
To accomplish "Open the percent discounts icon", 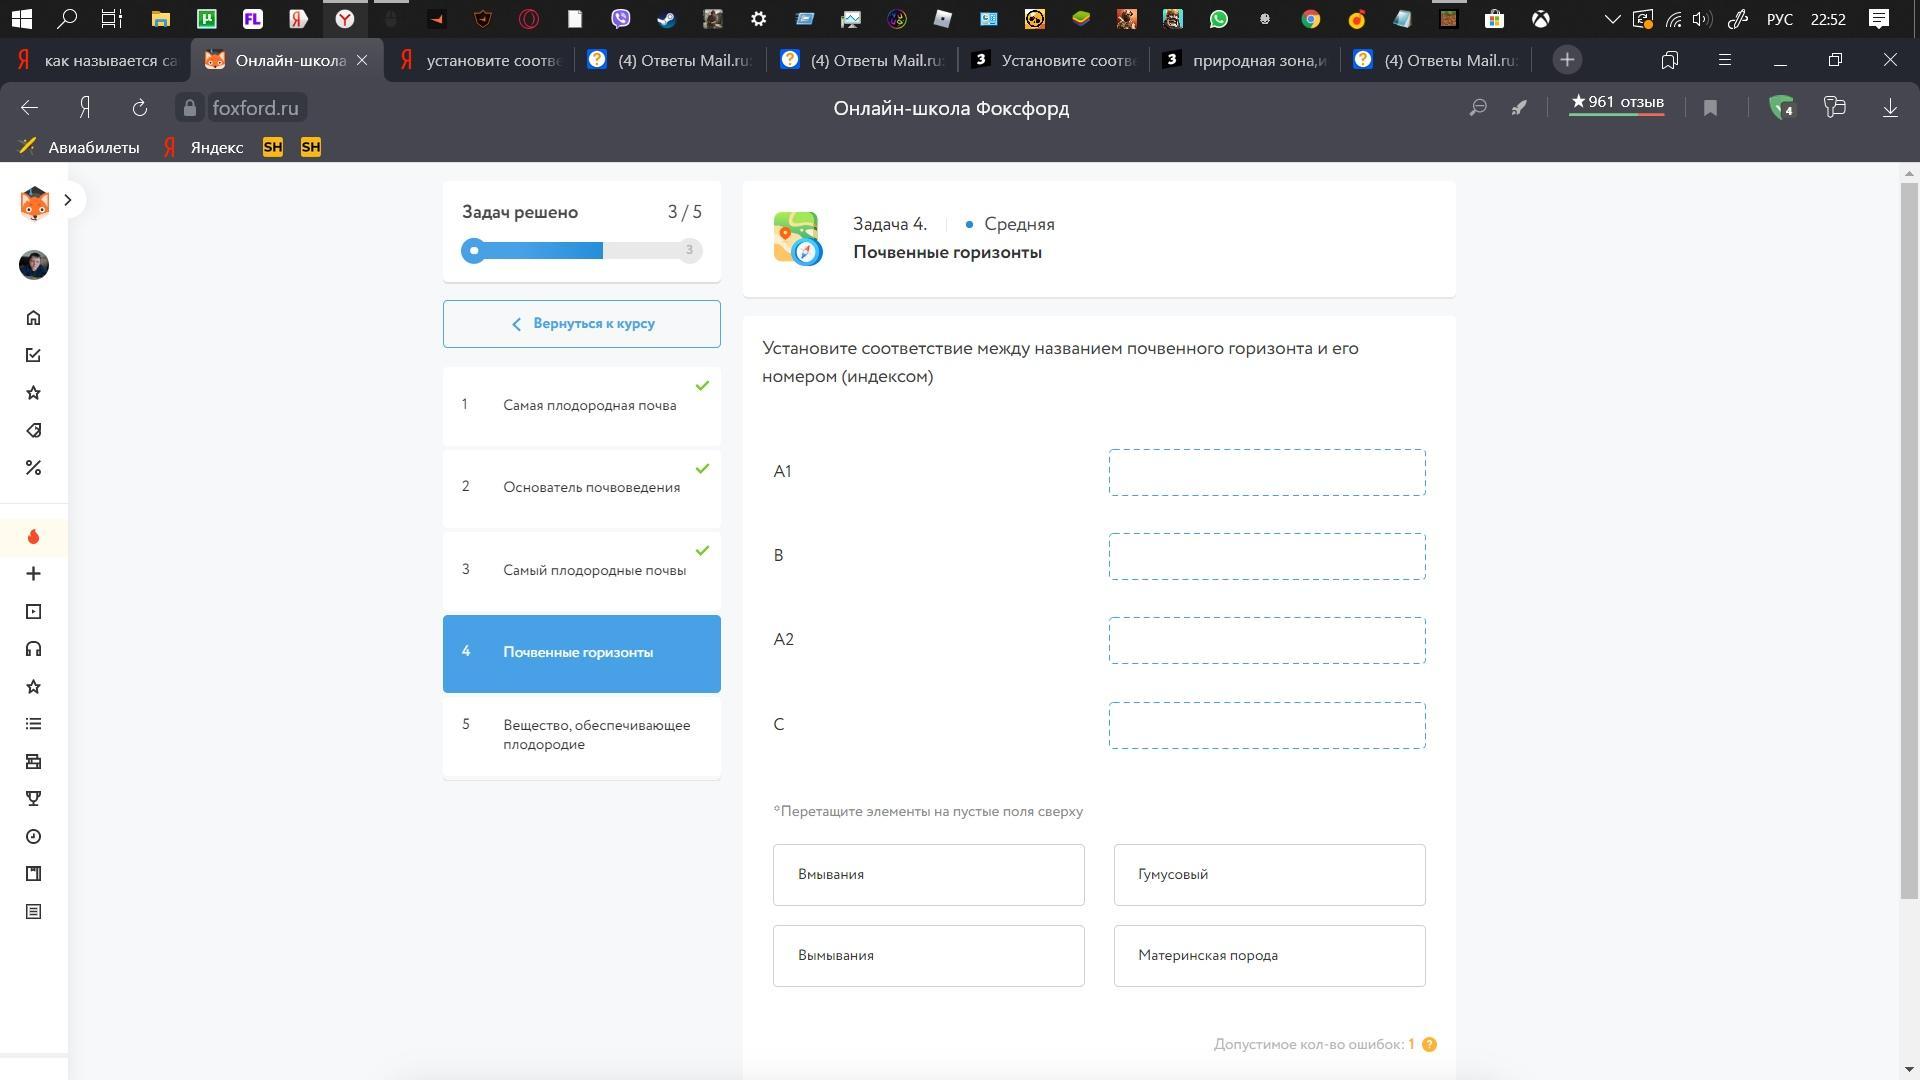I will point(33,468).
